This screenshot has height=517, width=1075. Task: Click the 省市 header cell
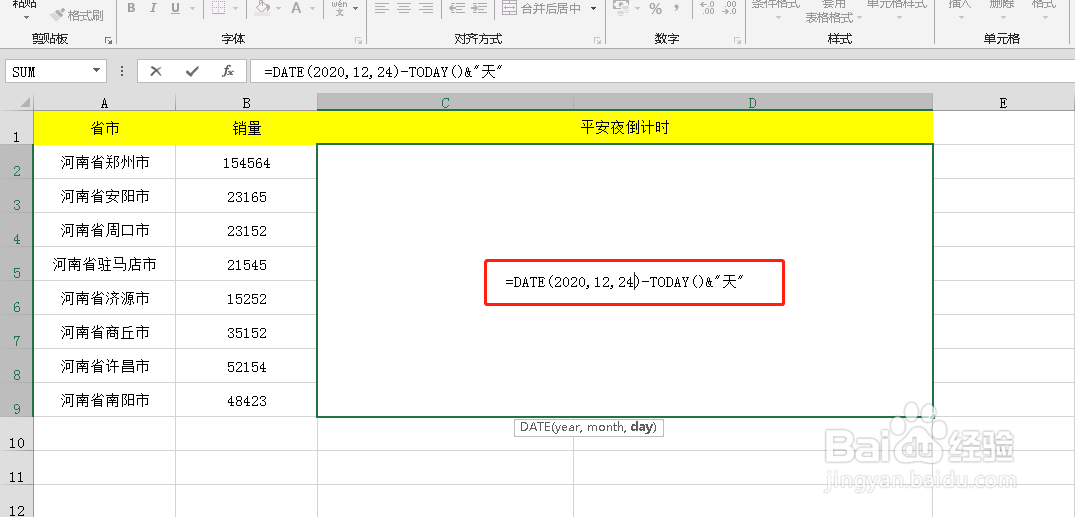tap(104, 128)
